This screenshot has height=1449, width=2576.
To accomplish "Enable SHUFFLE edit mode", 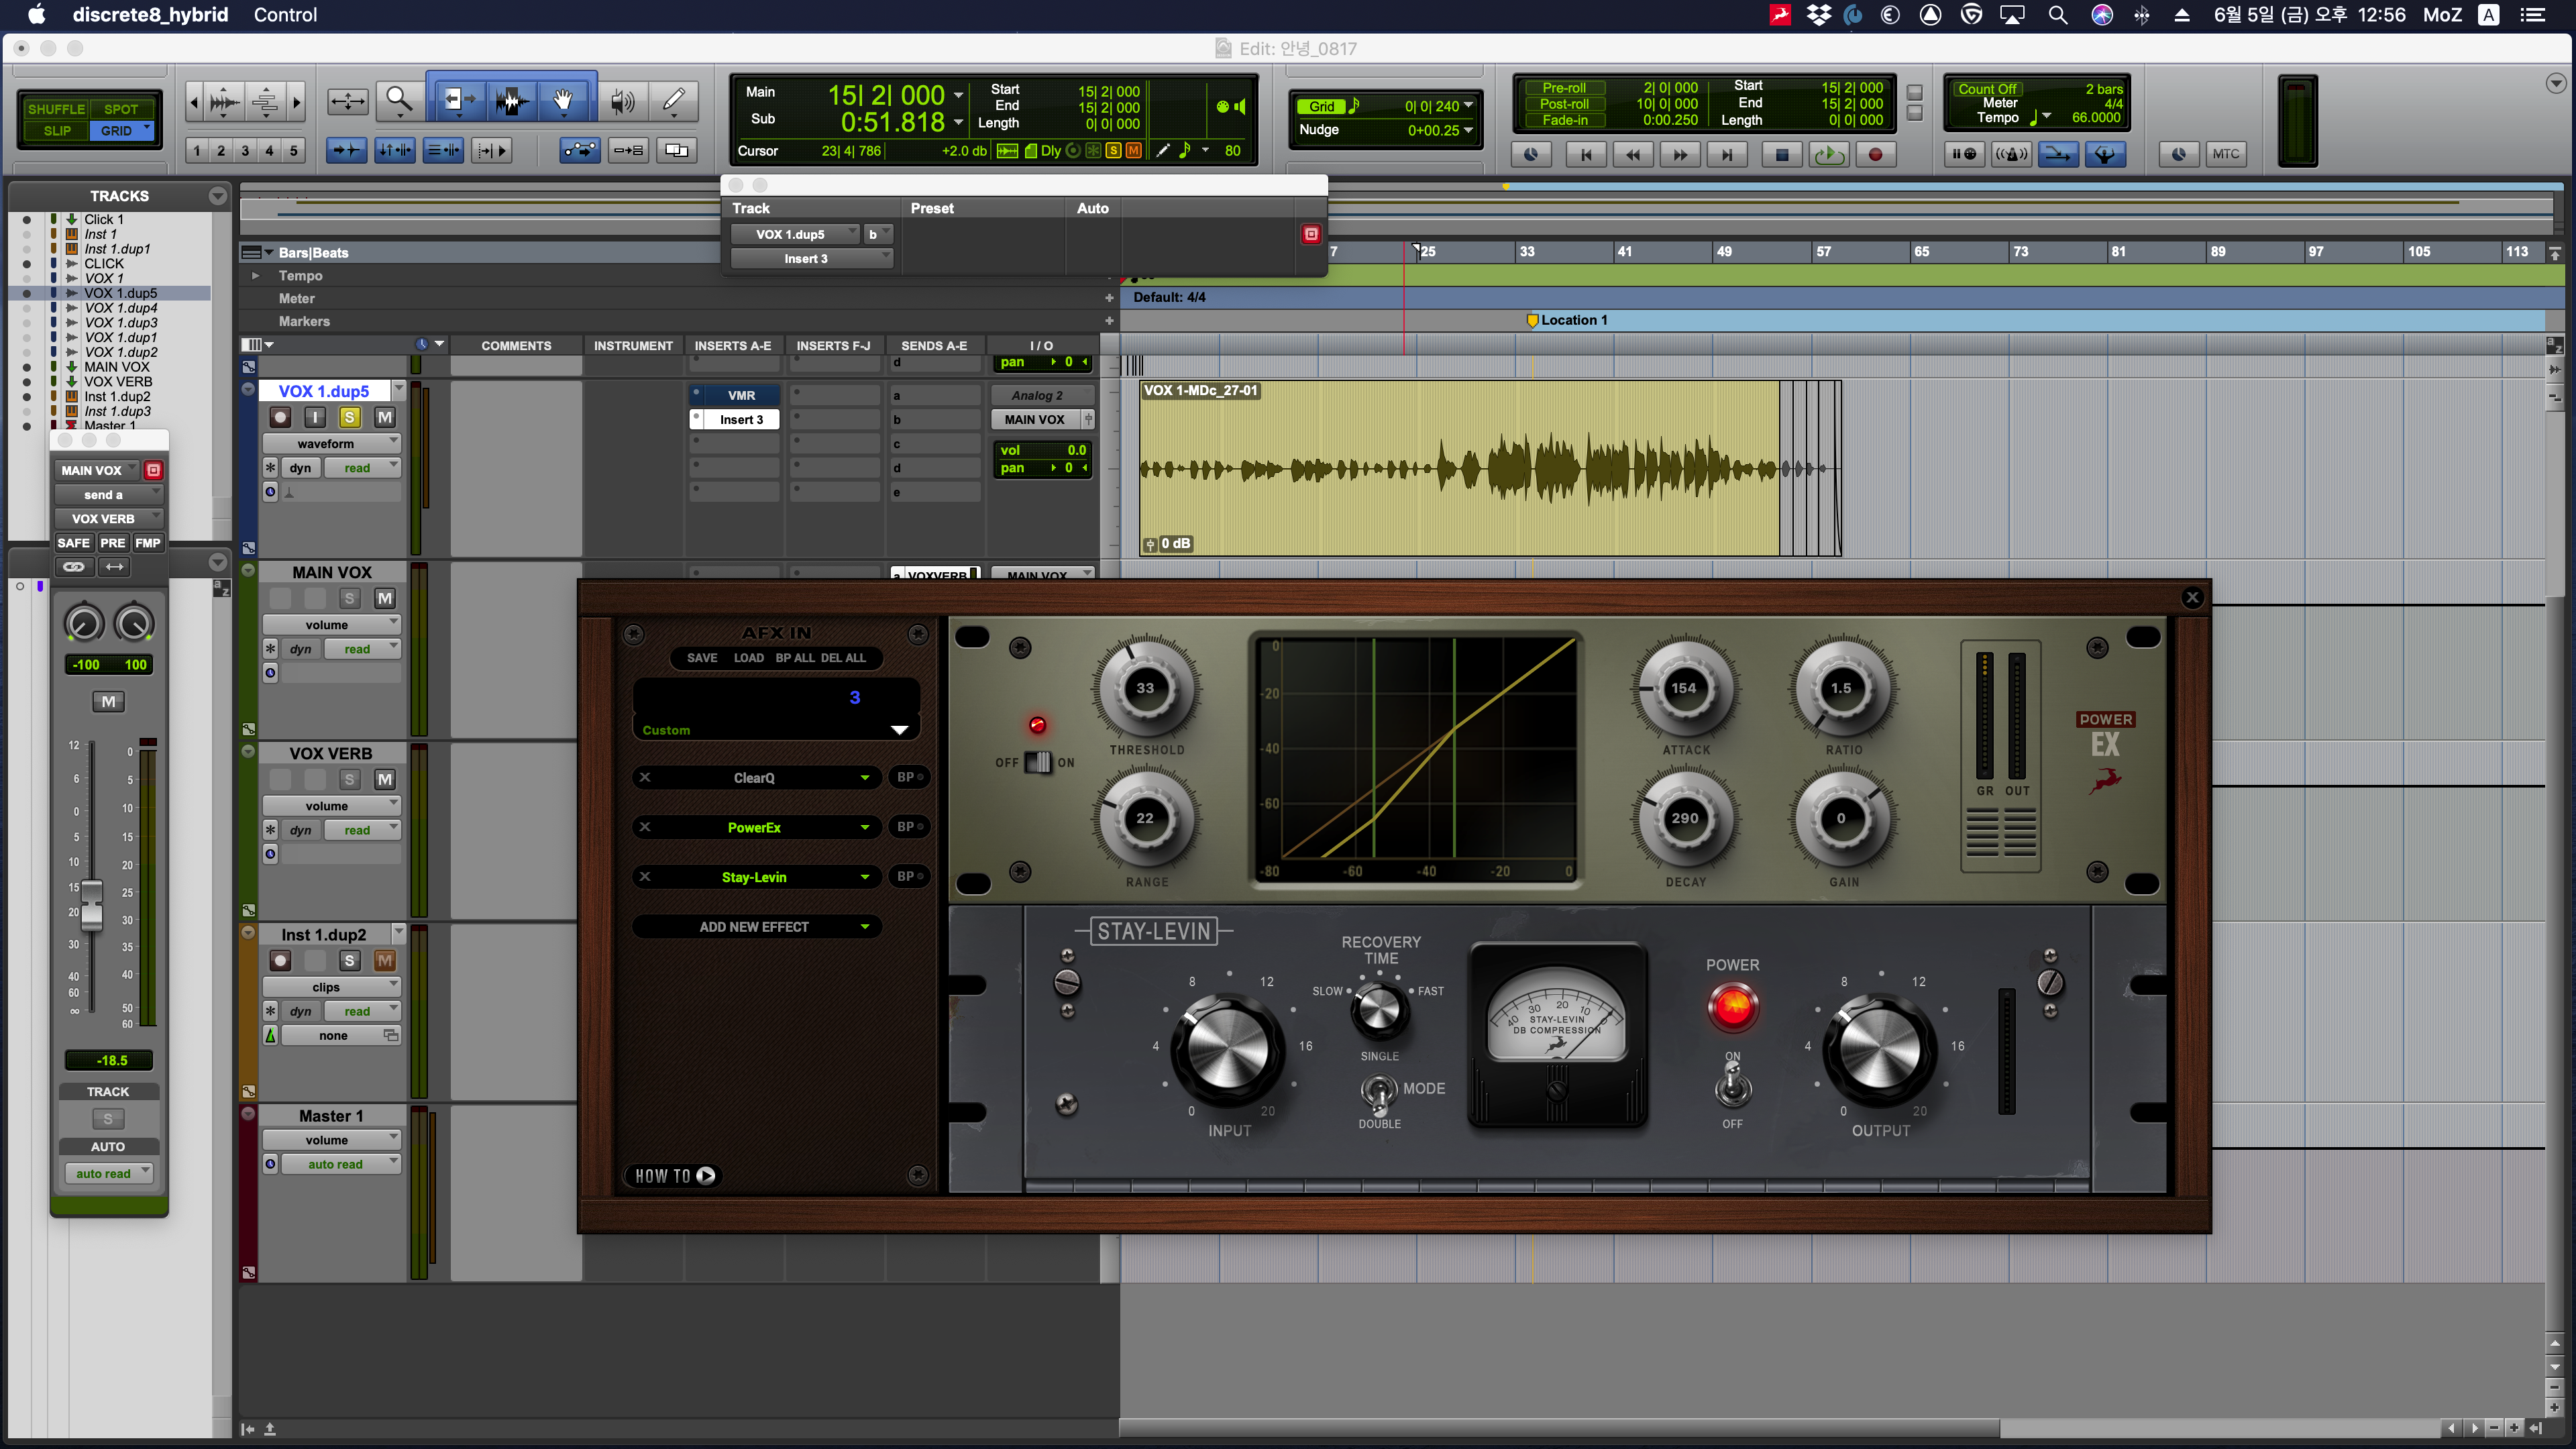I will pyautogui.click(x=56, y=109).
